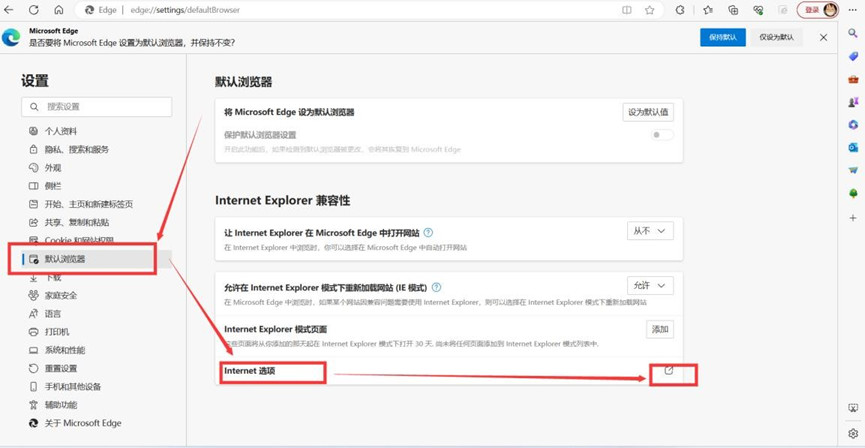This screenshot has height=448, width=865.
Task: Click the 保持默认 button
Action: [x=723, y=37]
